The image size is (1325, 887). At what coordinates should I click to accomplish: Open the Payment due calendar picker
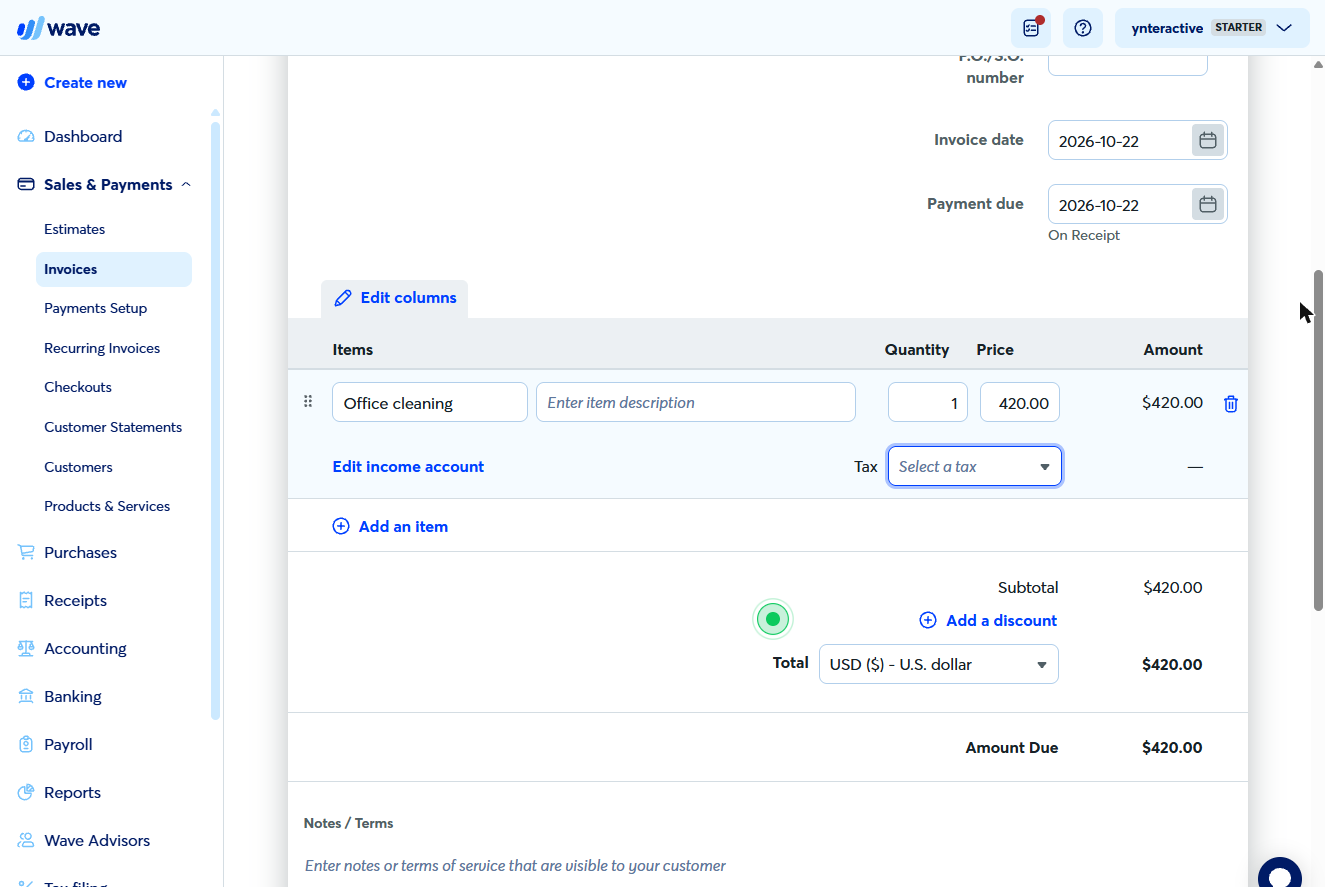tap(1208, 205)
